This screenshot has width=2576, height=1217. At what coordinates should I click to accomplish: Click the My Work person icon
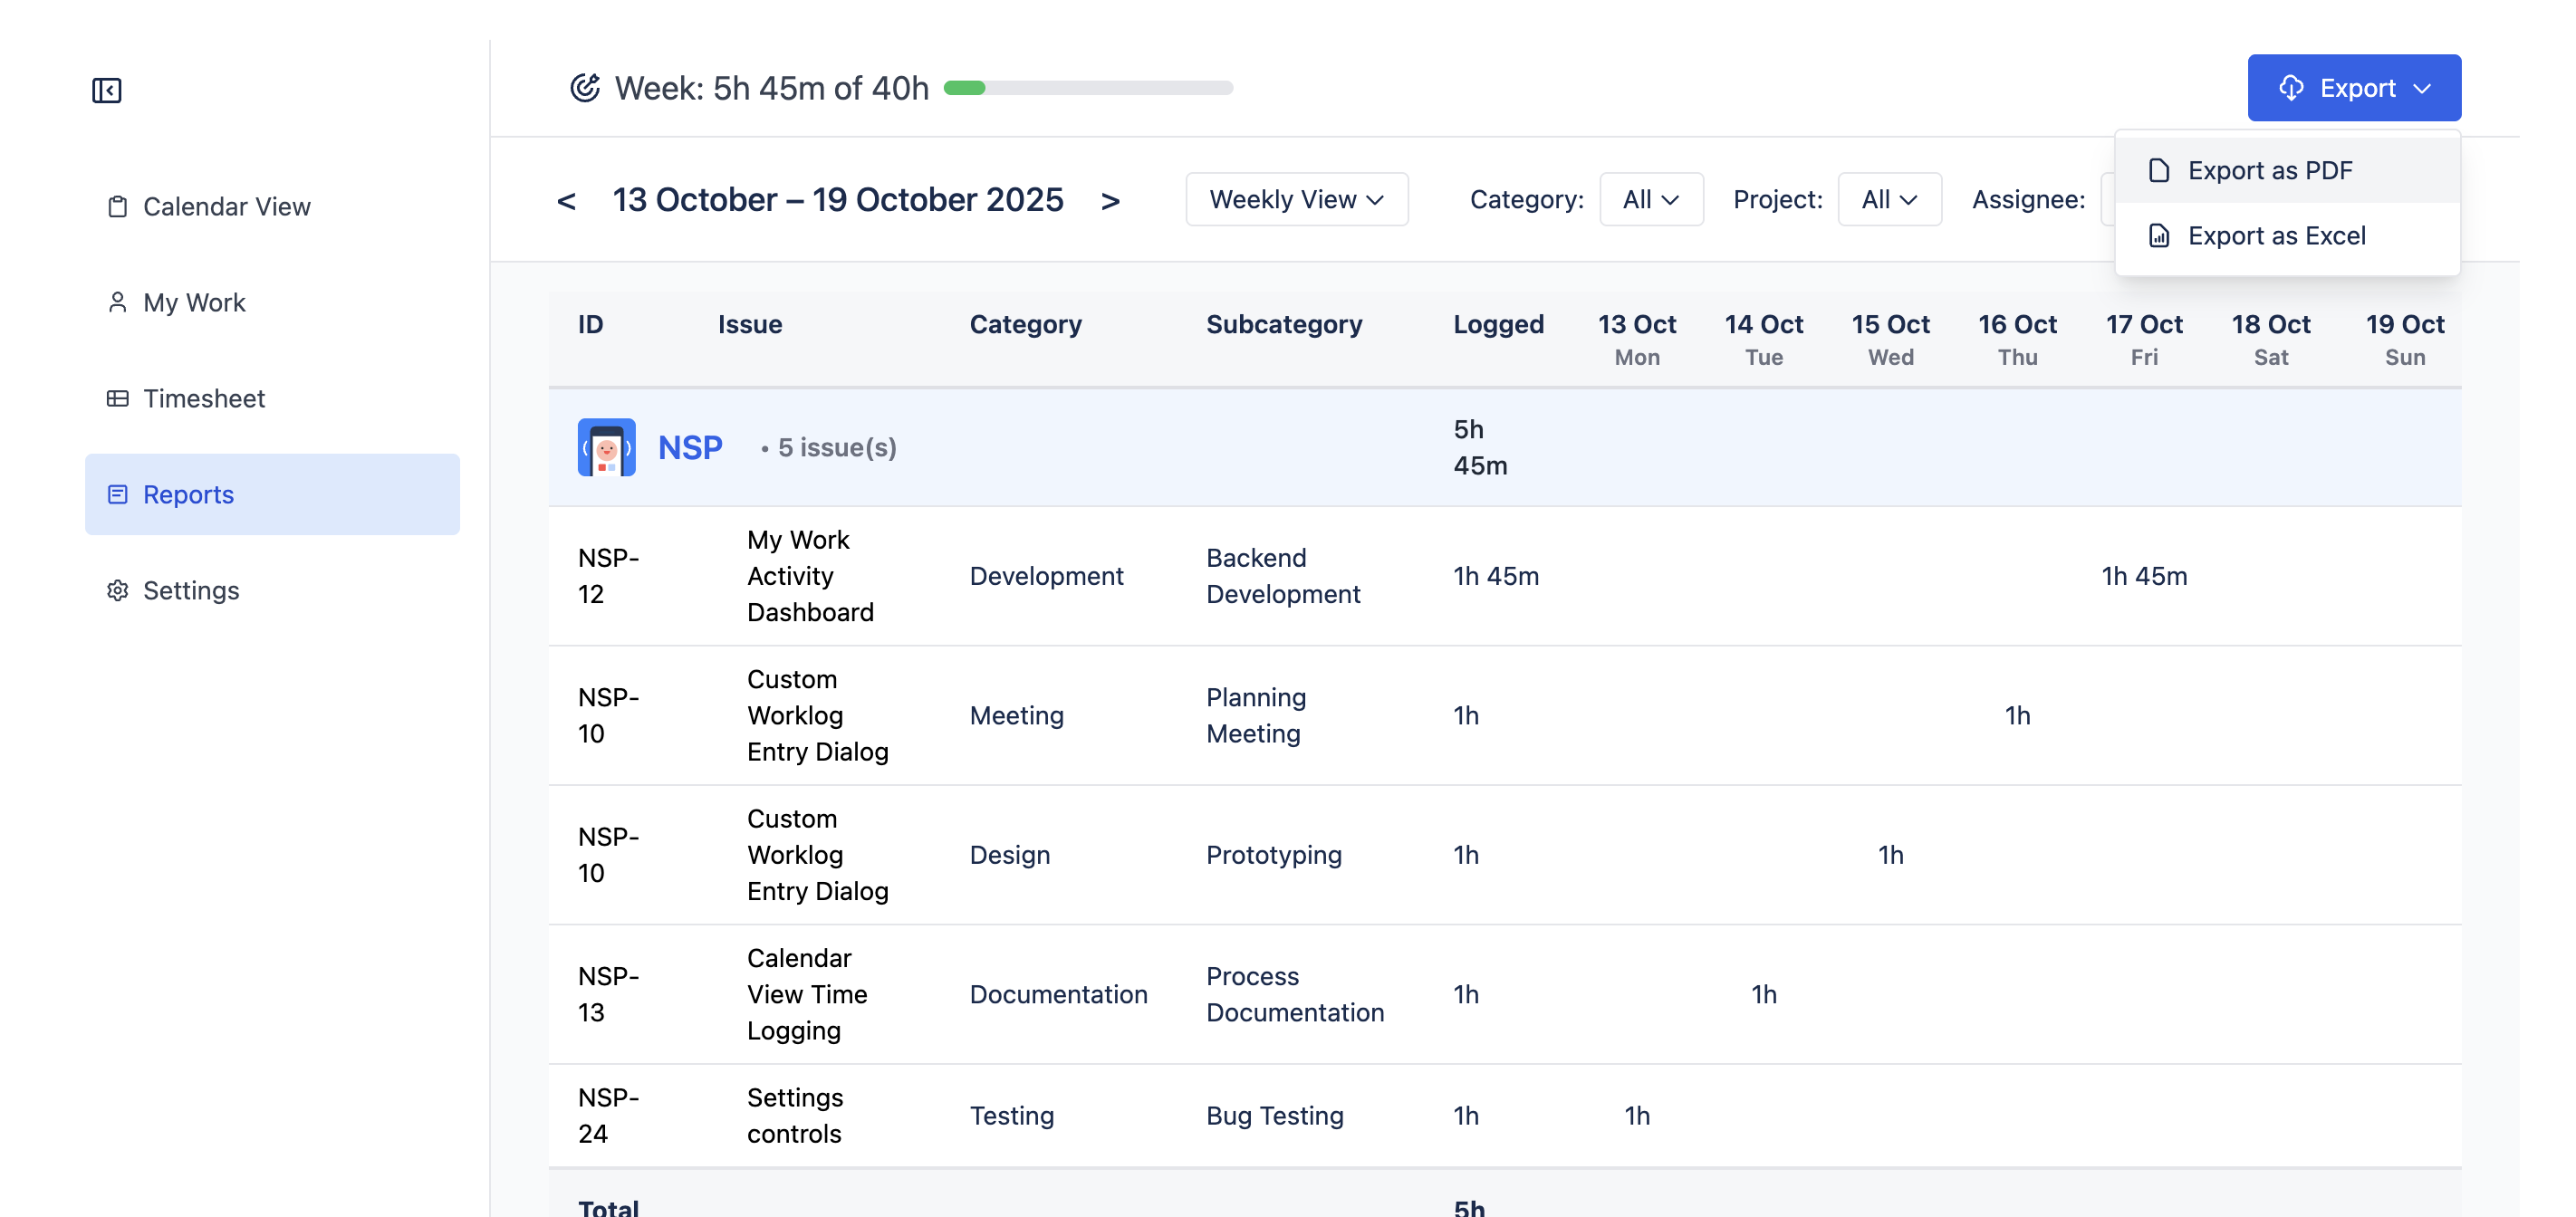click(x=117, y=302)
